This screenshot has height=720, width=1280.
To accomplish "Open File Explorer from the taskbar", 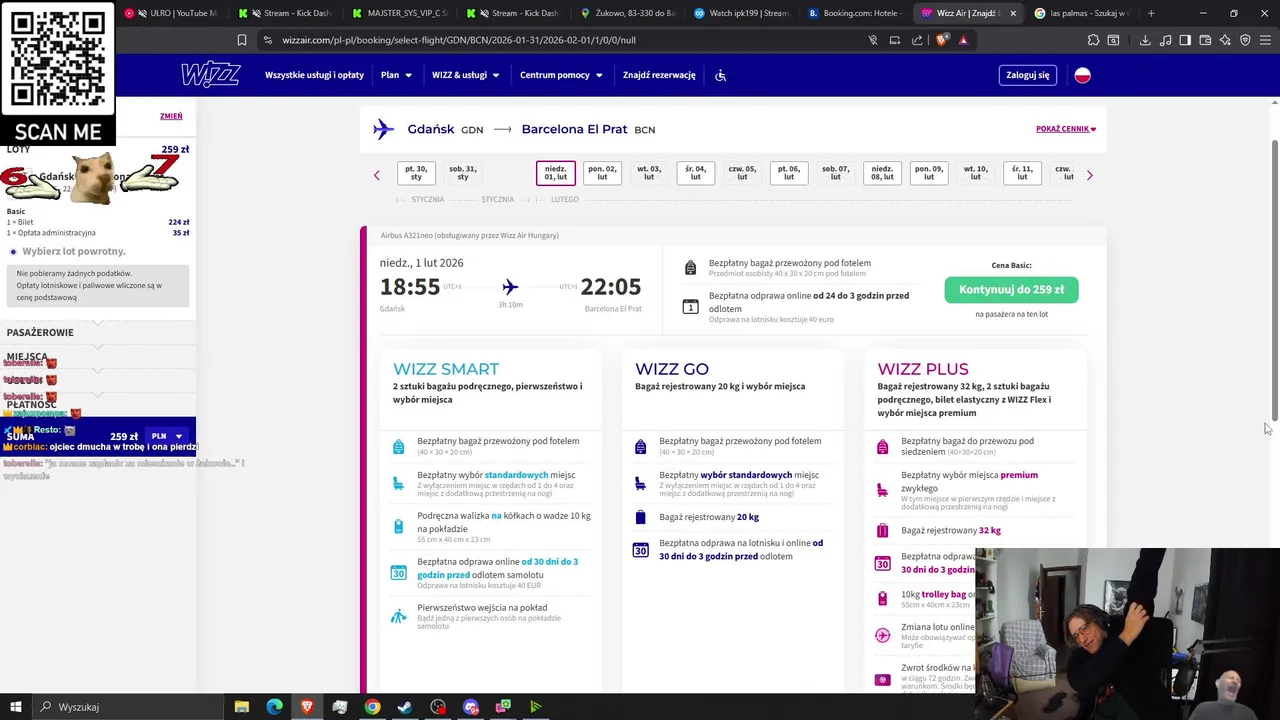I will (x=241, y=707).
